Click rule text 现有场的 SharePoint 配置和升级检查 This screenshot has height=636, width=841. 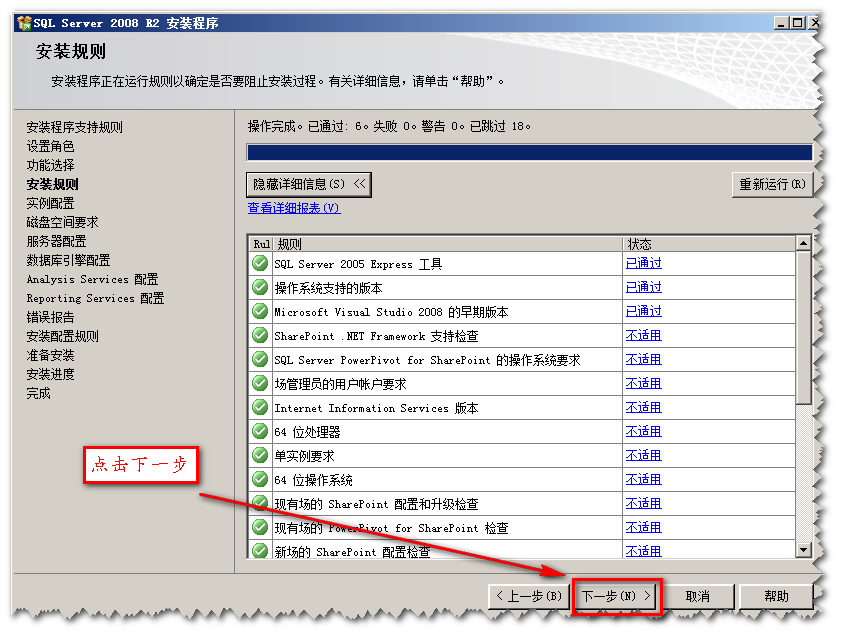coord(376,504)
